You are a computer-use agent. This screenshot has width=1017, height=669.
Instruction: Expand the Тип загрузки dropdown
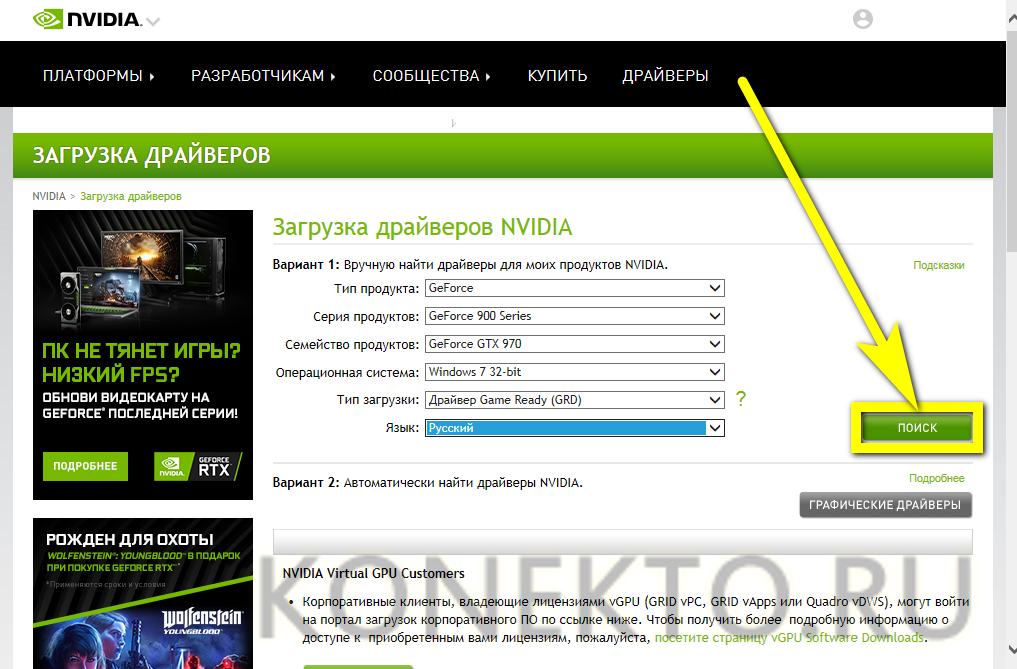click(x=574, y=400)
